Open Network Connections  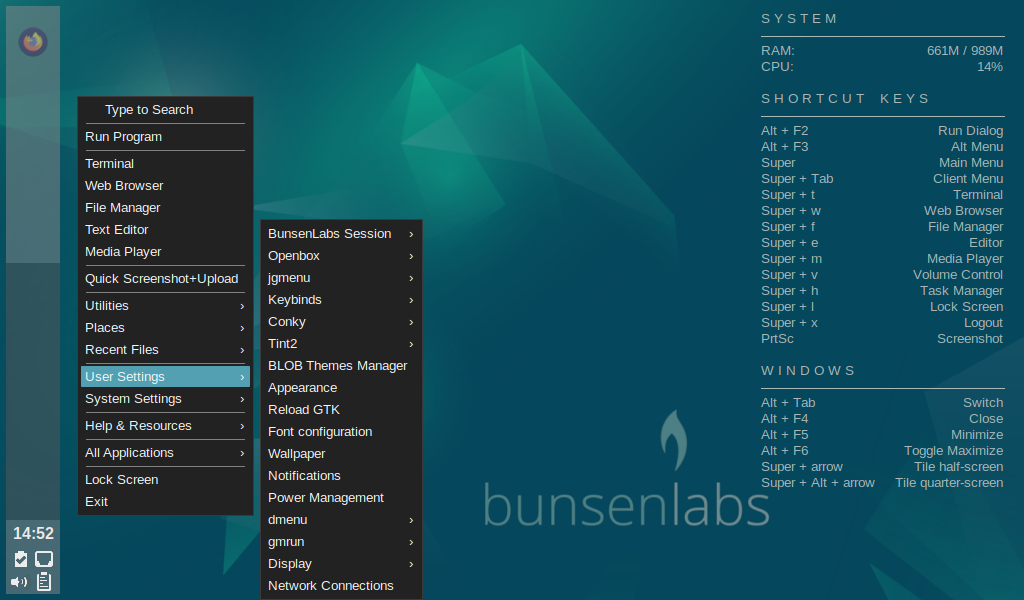pos(341,586)
